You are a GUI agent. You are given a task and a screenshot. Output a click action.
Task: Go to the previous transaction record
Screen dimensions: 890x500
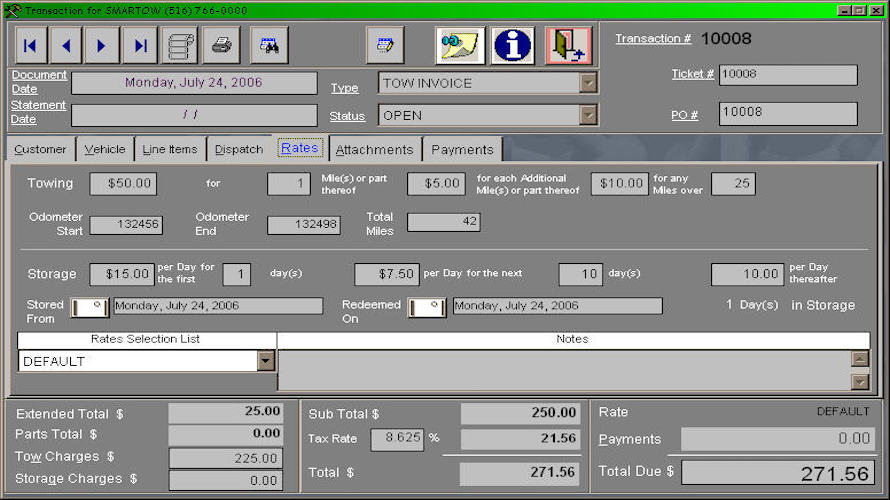point(66,45)
